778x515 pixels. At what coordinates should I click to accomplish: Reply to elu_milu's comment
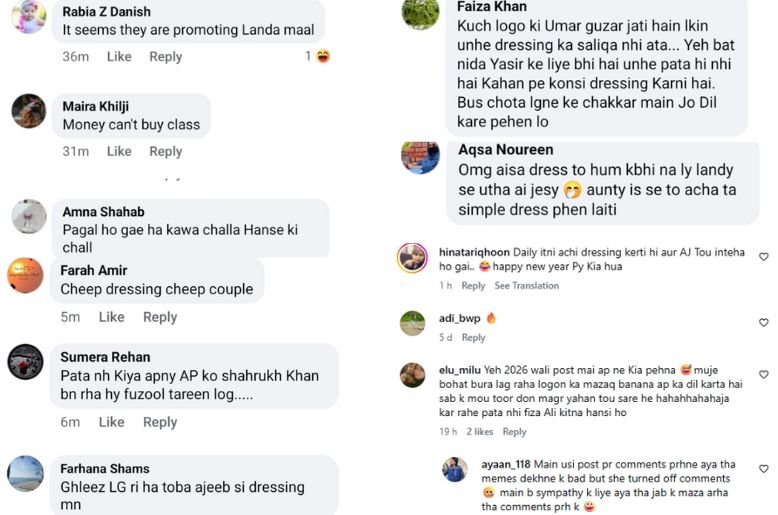[514, 432]
